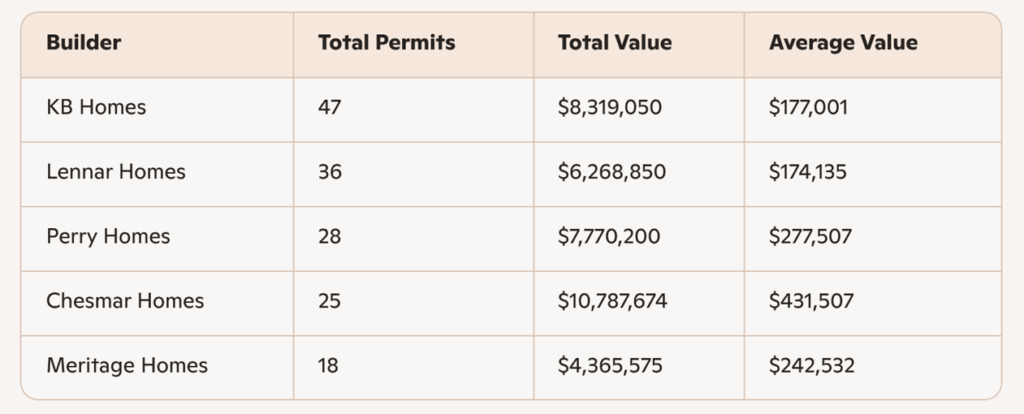Select the KB Homes cell
1024x414 pixels.
point(96,107)
